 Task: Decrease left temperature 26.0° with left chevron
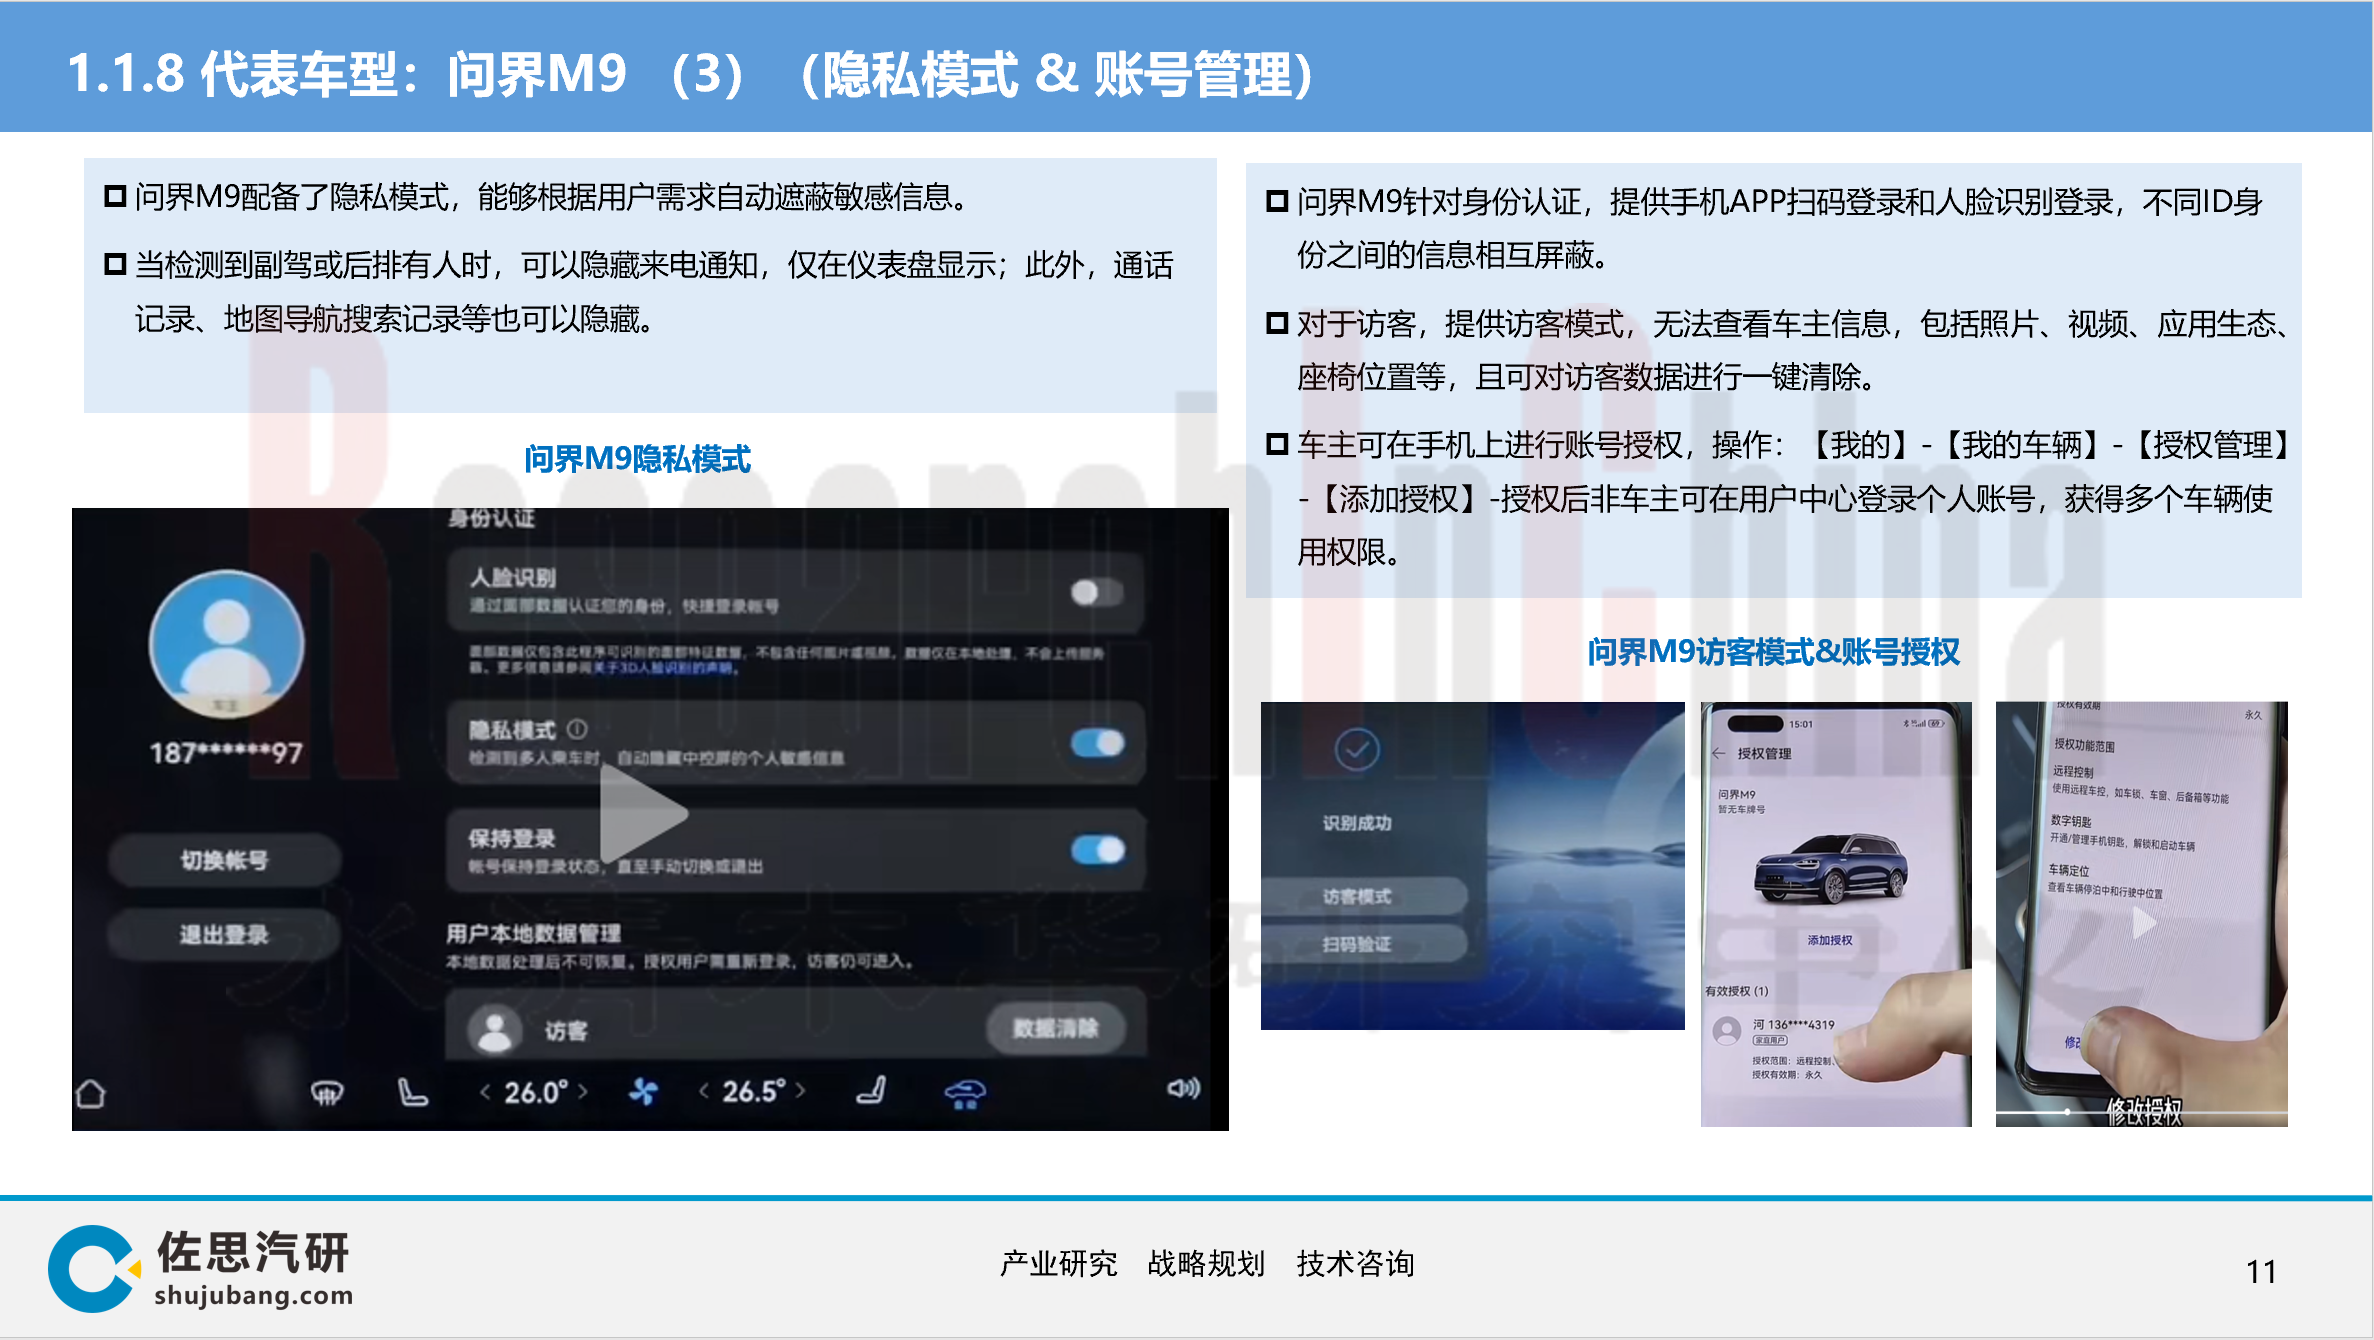pyautogui.click(x=485, y=1091)
